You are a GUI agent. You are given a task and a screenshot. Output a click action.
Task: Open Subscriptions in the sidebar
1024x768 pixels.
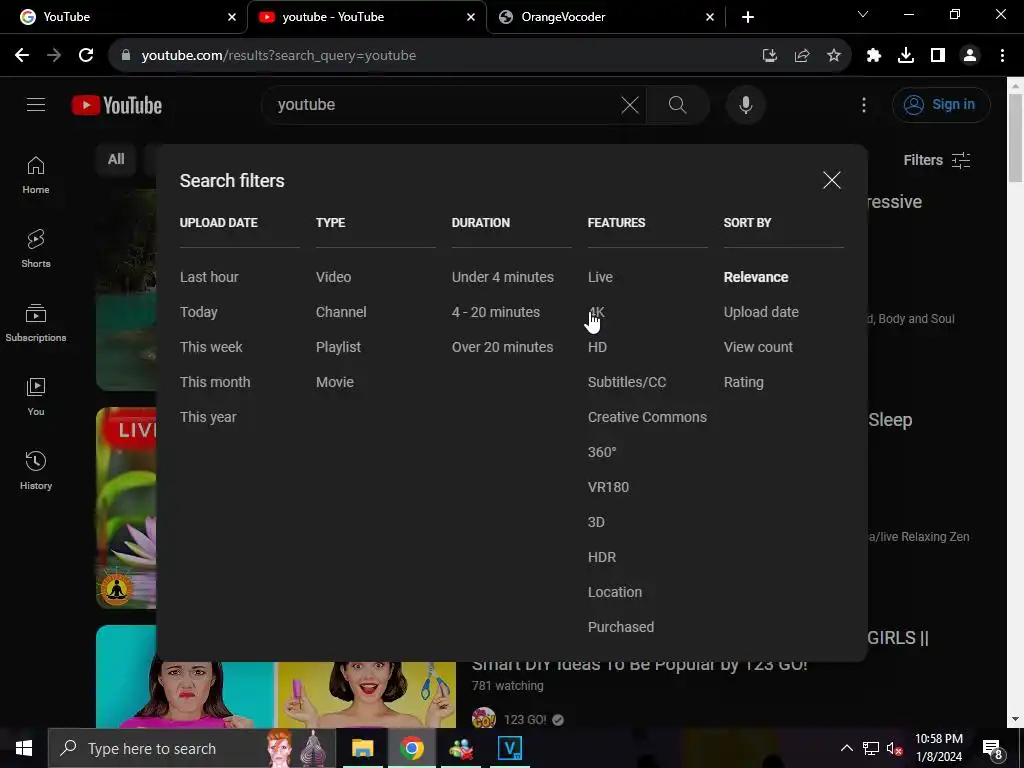coord(36,323)
